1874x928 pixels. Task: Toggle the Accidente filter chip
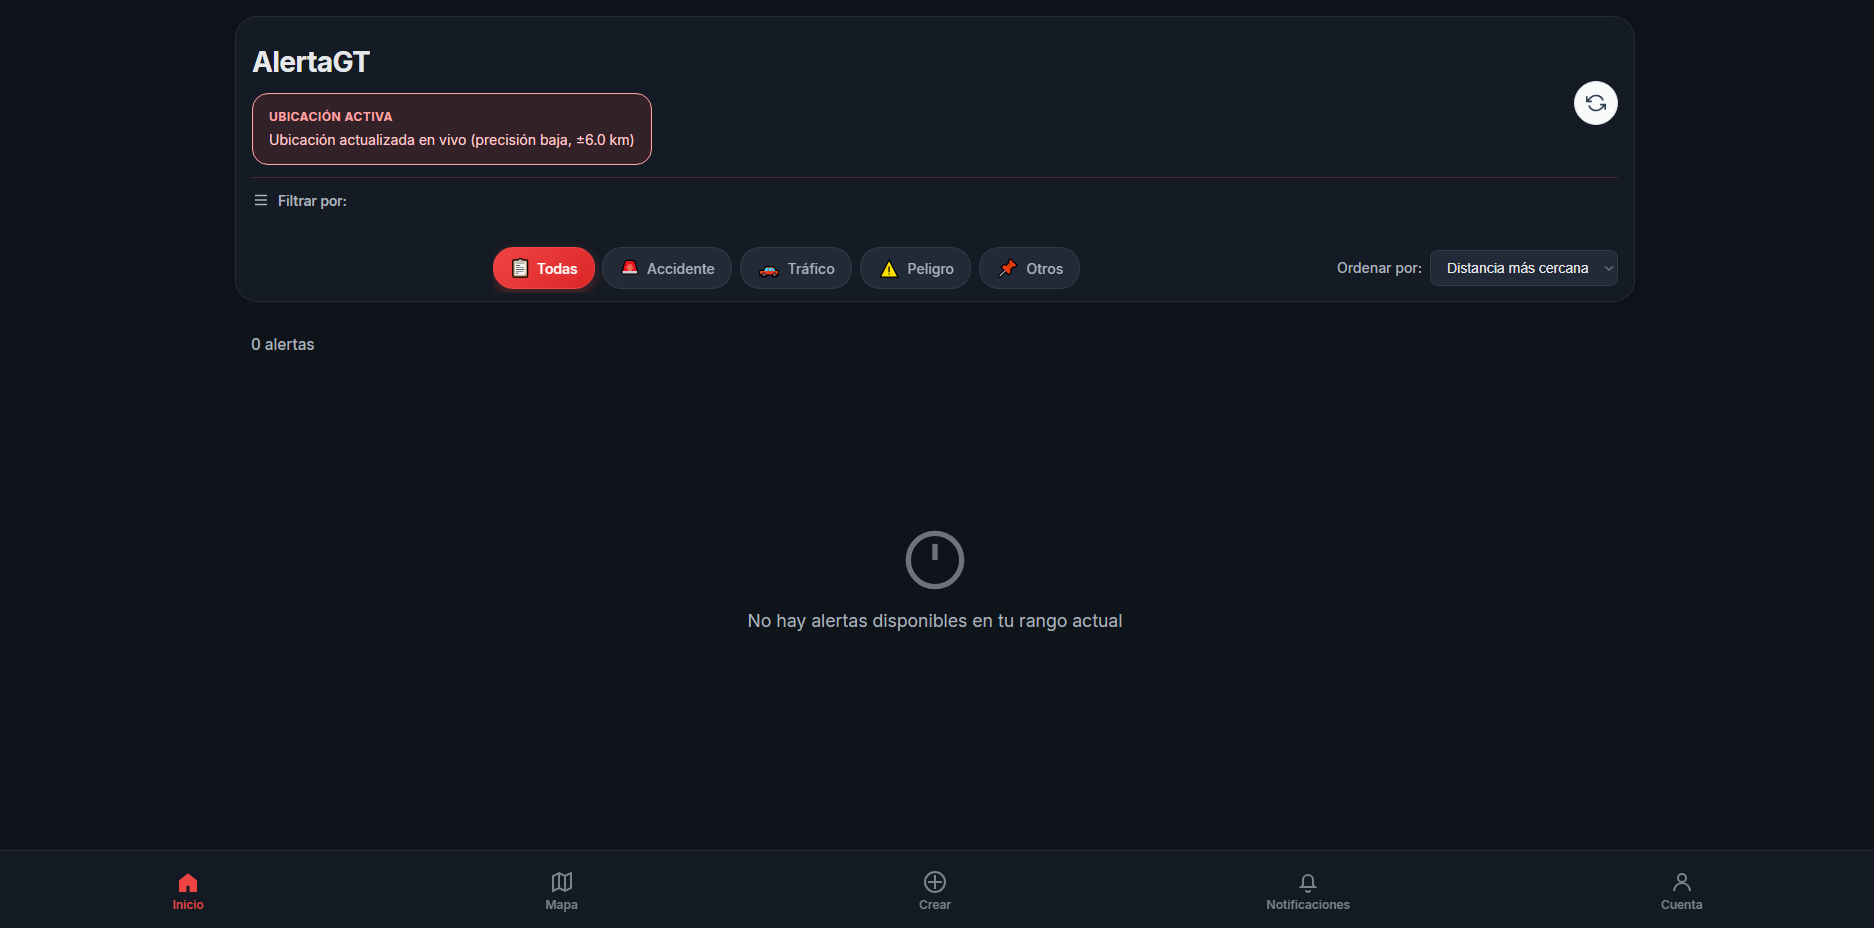click(667, 268)
